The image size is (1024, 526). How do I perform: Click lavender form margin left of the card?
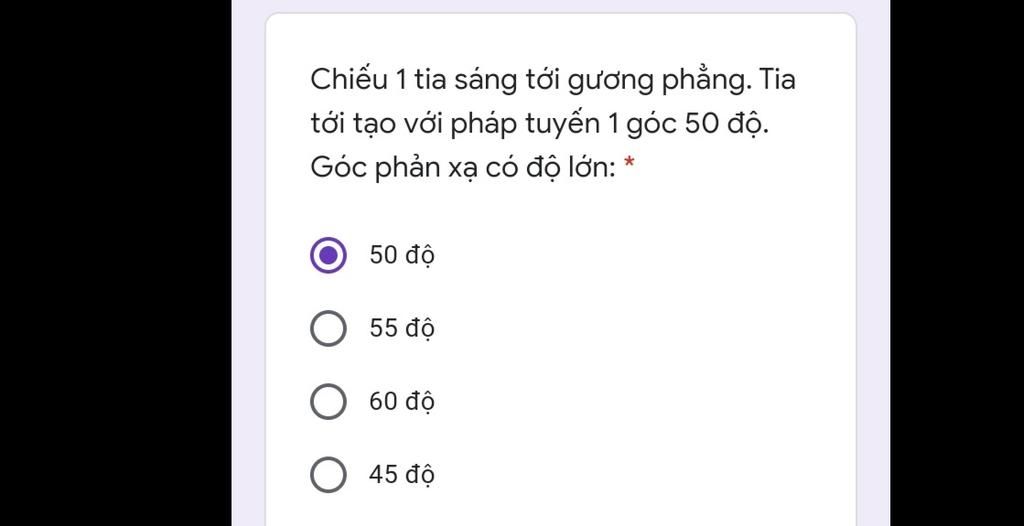[248, 261]
